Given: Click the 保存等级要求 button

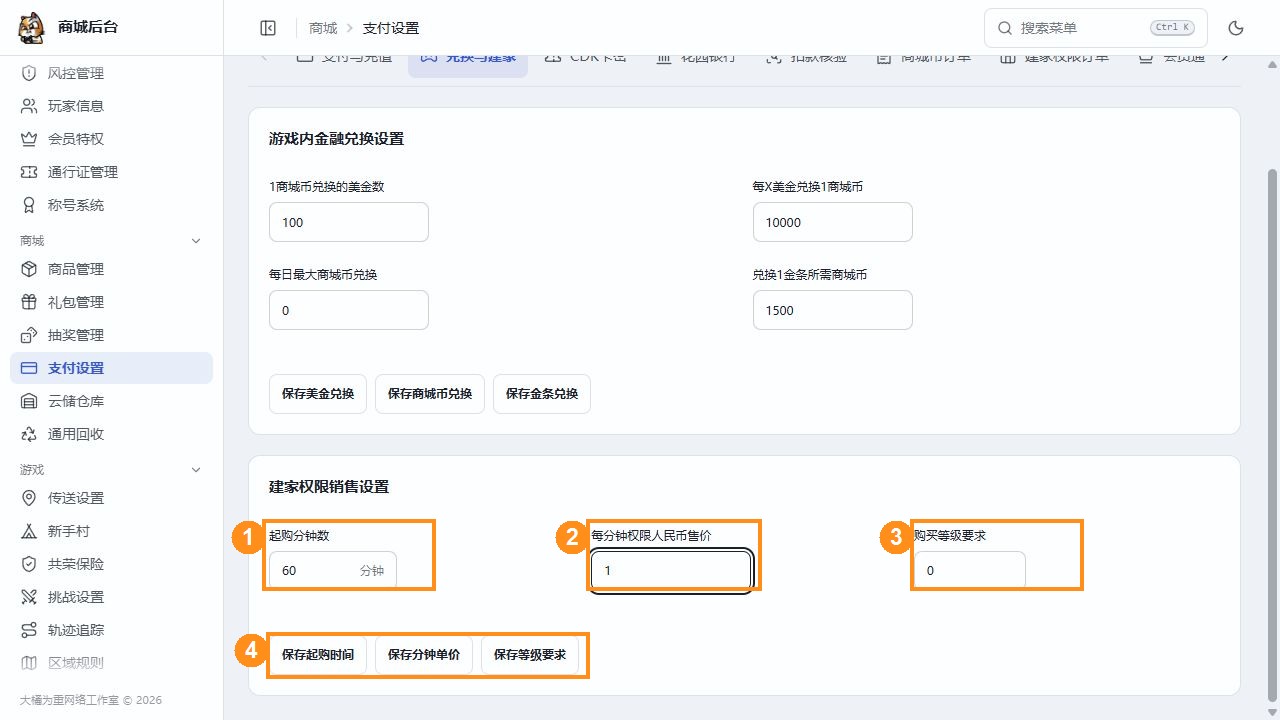Looking at the screenshot, I should [x=530, y=655].
